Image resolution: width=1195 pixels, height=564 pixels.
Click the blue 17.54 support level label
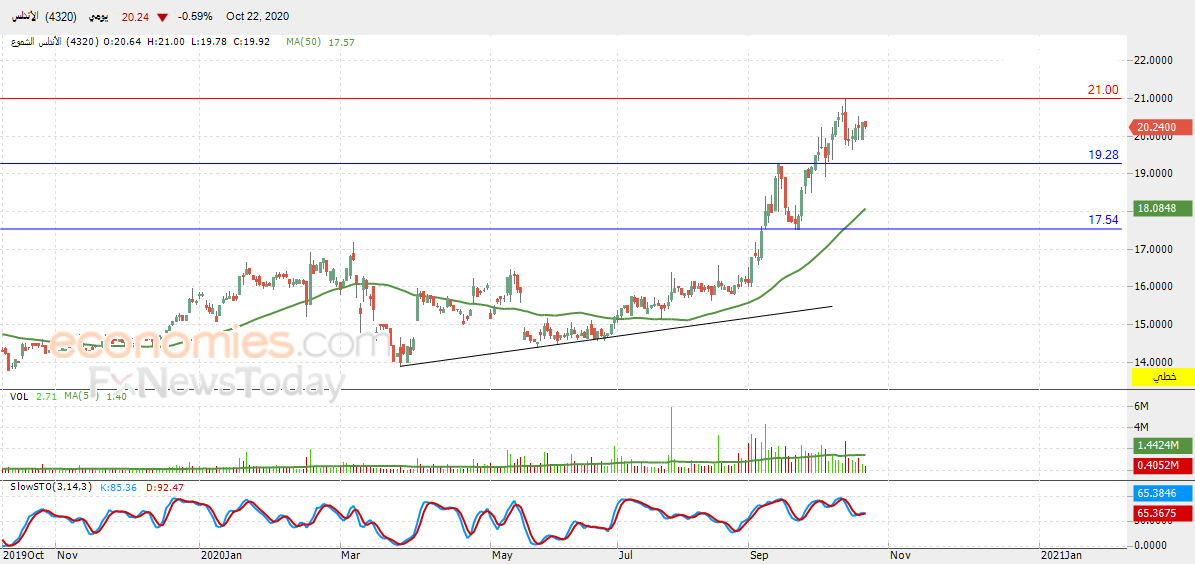[1103, 220]
